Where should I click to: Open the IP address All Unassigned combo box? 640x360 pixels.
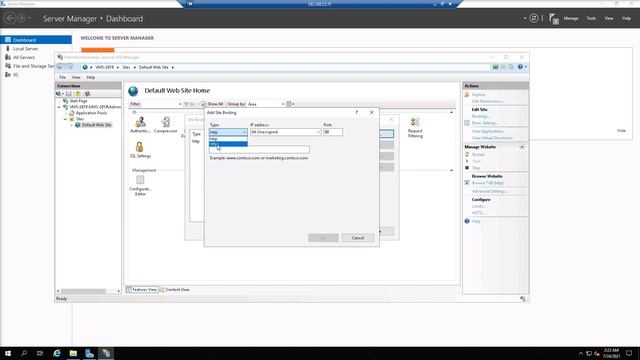tap(285, 132)
